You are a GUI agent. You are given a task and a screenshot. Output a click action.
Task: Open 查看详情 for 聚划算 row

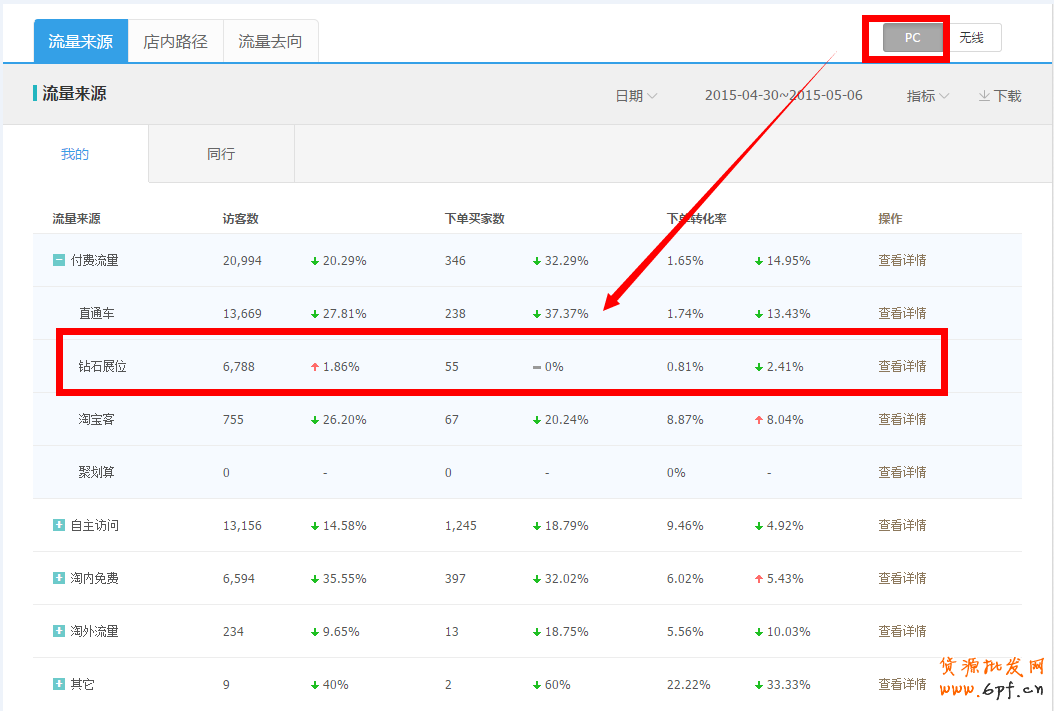[902, 472]
